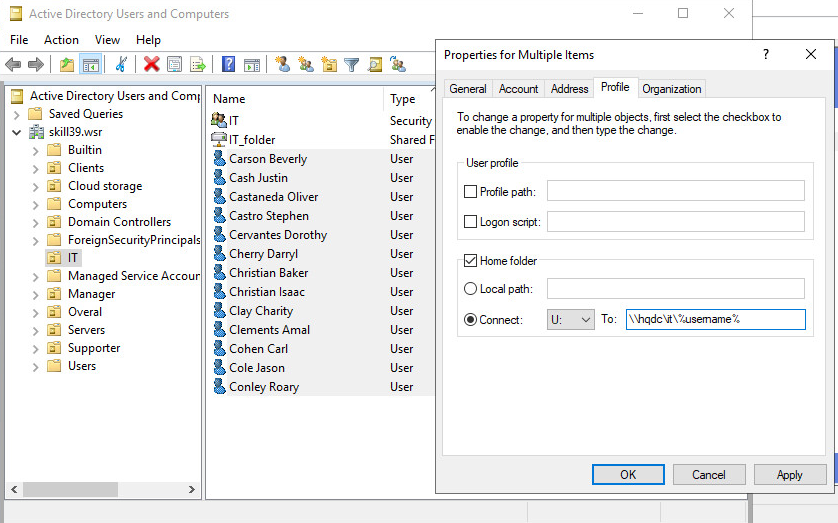Click the tree pane horizontal scrollbar thumb

coord(71,489)
